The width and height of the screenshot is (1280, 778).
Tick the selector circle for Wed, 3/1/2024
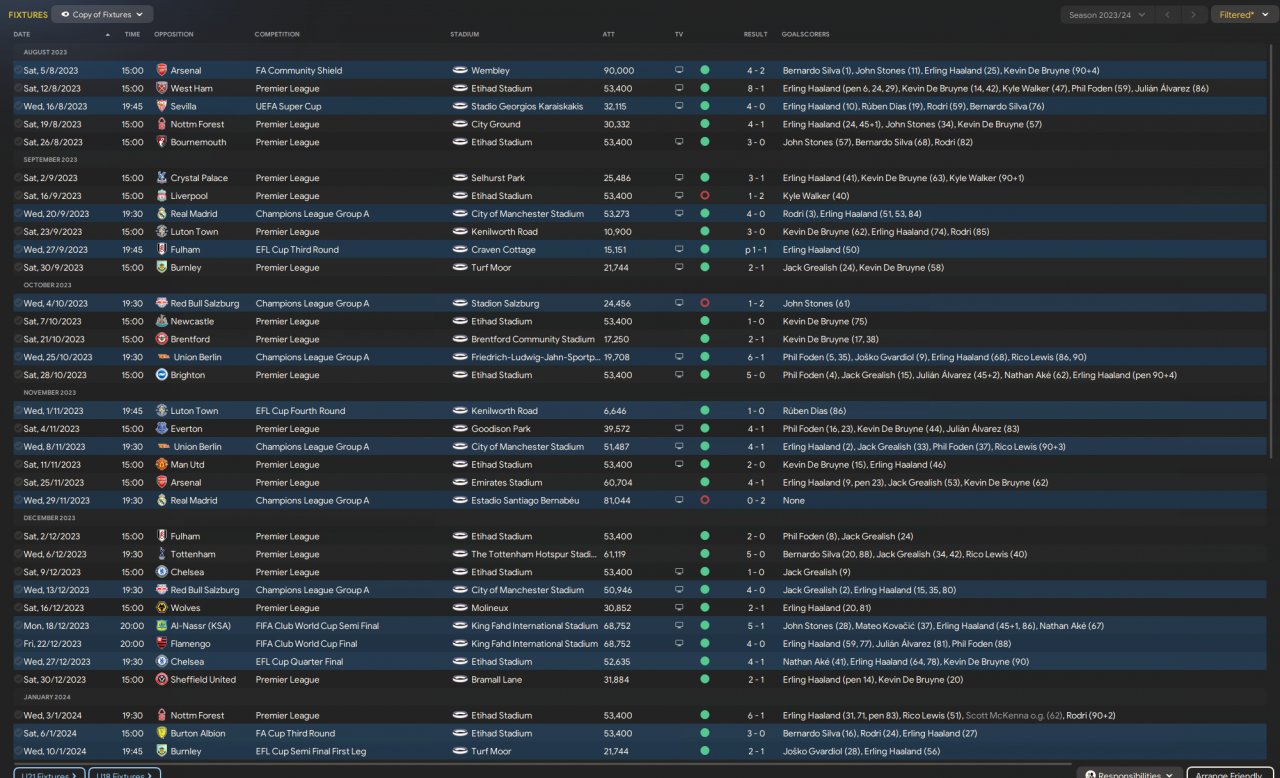(x=18, y=716)
